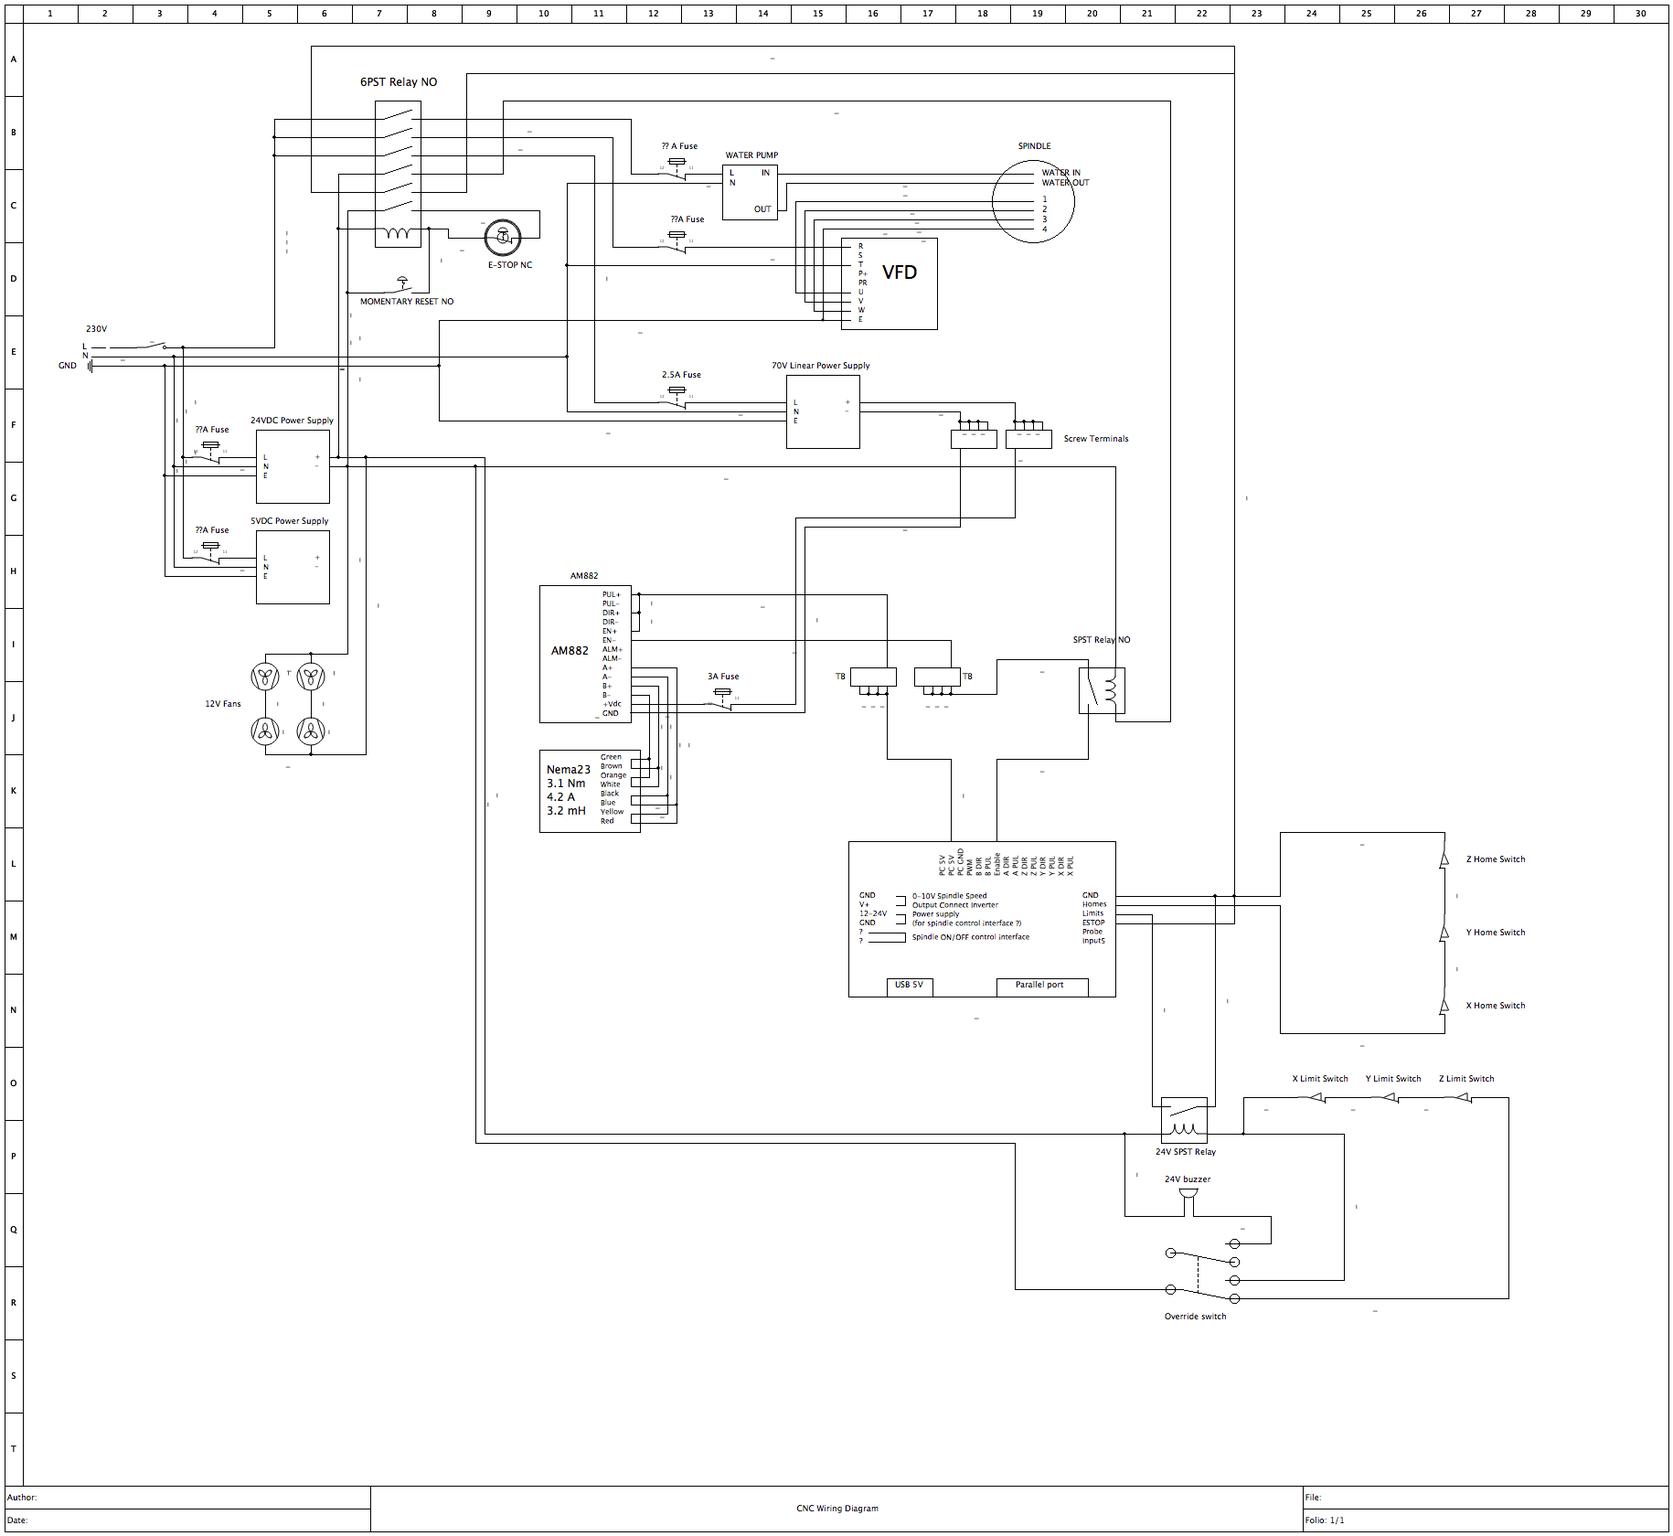This screenshot has width=1673, height=1536.
Task: Click the Momentary Reset NO pushbutton symbol
Action: tap(403, 283)
